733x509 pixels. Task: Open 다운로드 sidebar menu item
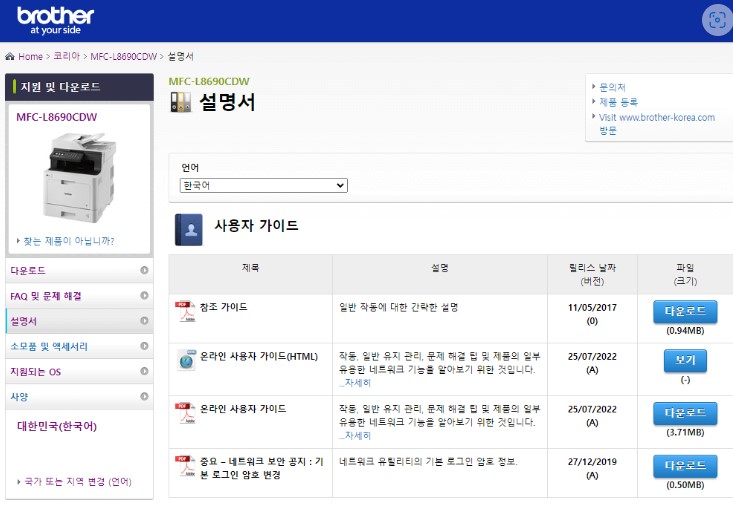pos(79,270)
